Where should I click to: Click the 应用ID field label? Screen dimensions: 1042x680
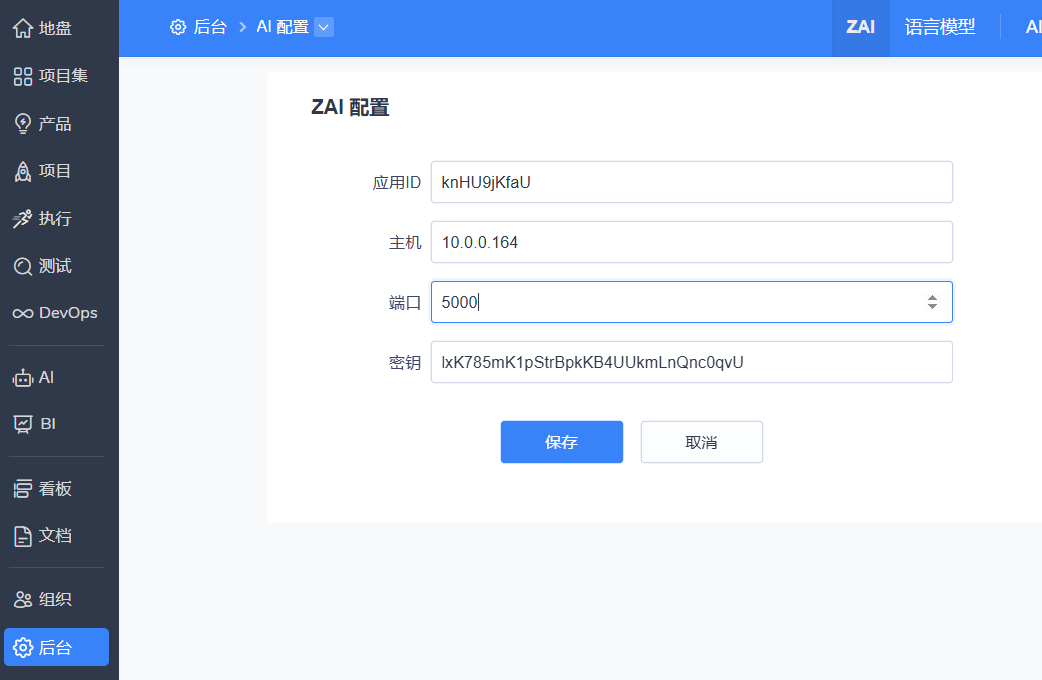pos(397,183)
